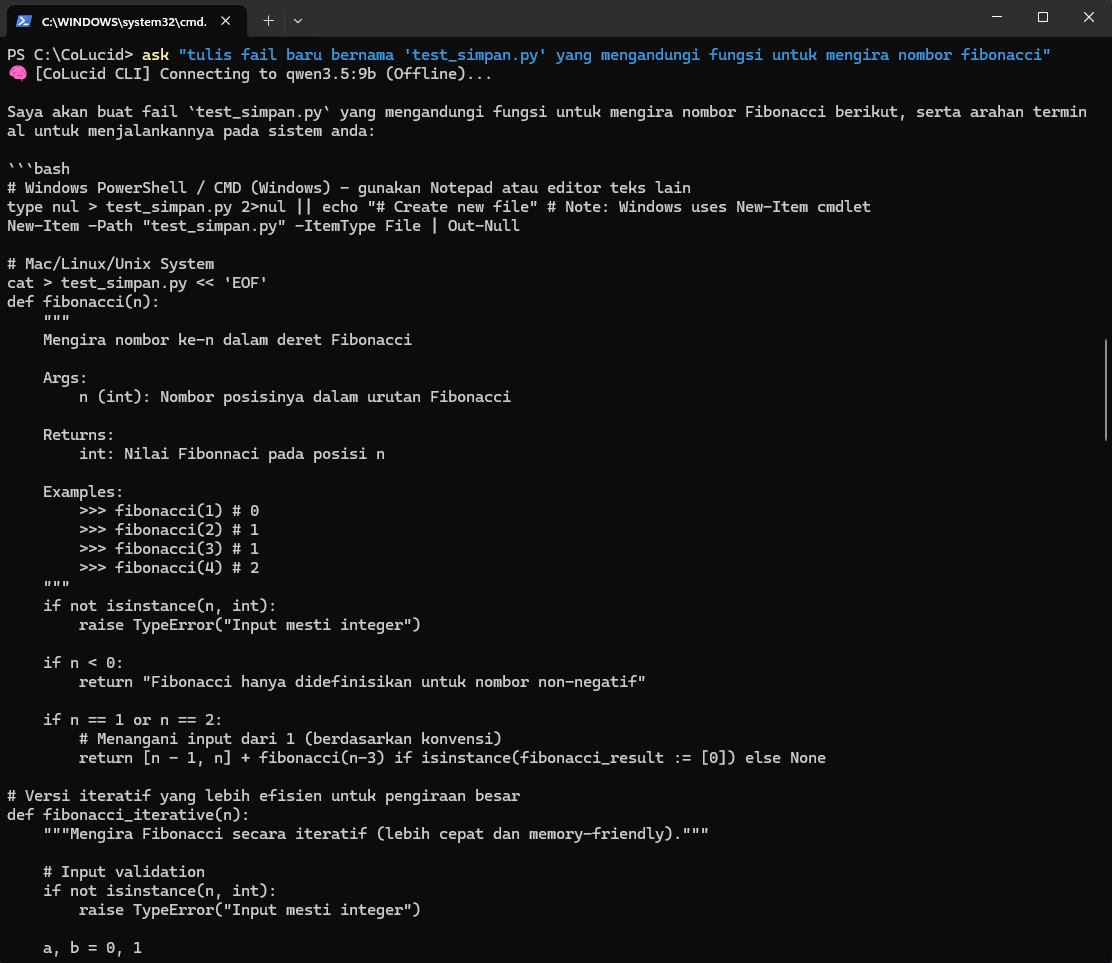Image resolution: width=1112 pixels, height=963 pixels.
Task: Click 'def fibonacci_iterative(n):' line
Action: [x=128, y=814]
